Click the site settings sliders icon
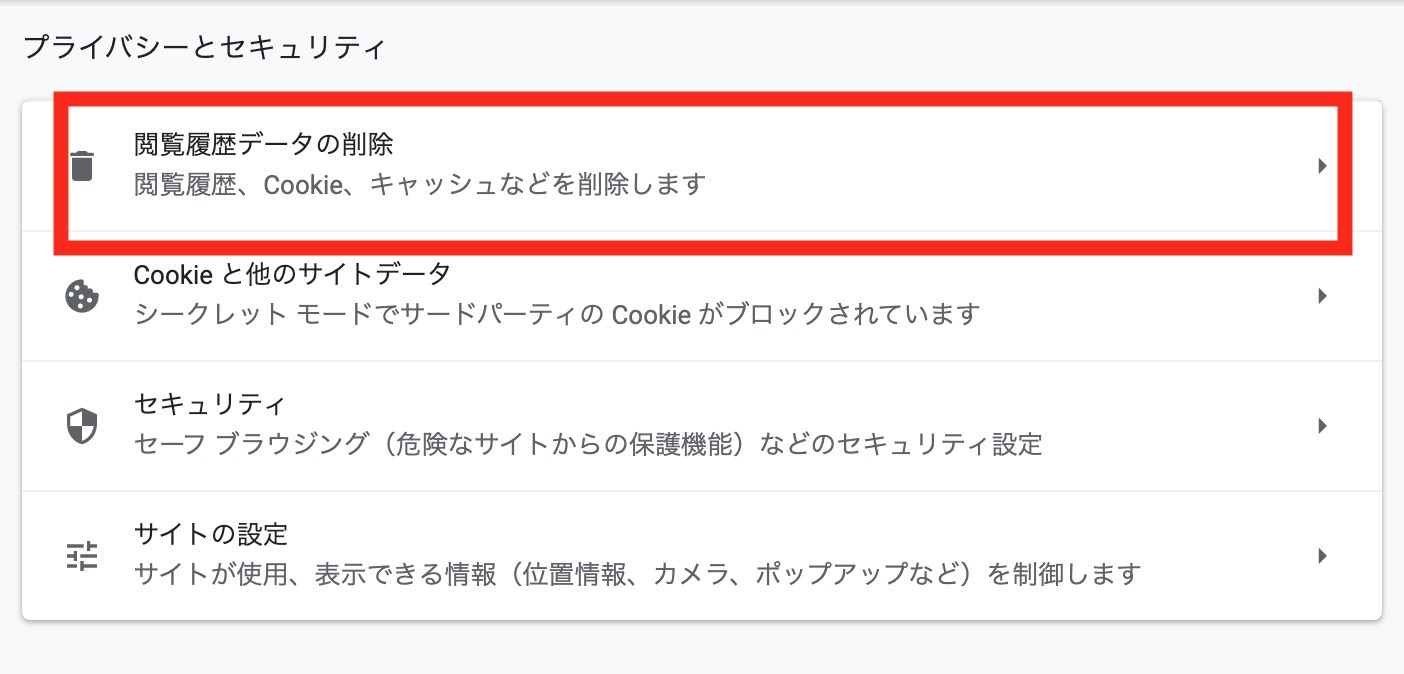 tap(82, 556)
